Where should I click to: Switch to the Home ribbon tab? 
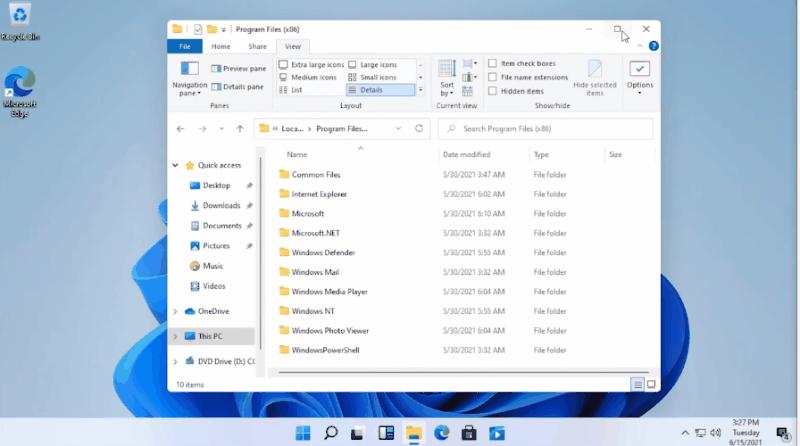point(221,46)
